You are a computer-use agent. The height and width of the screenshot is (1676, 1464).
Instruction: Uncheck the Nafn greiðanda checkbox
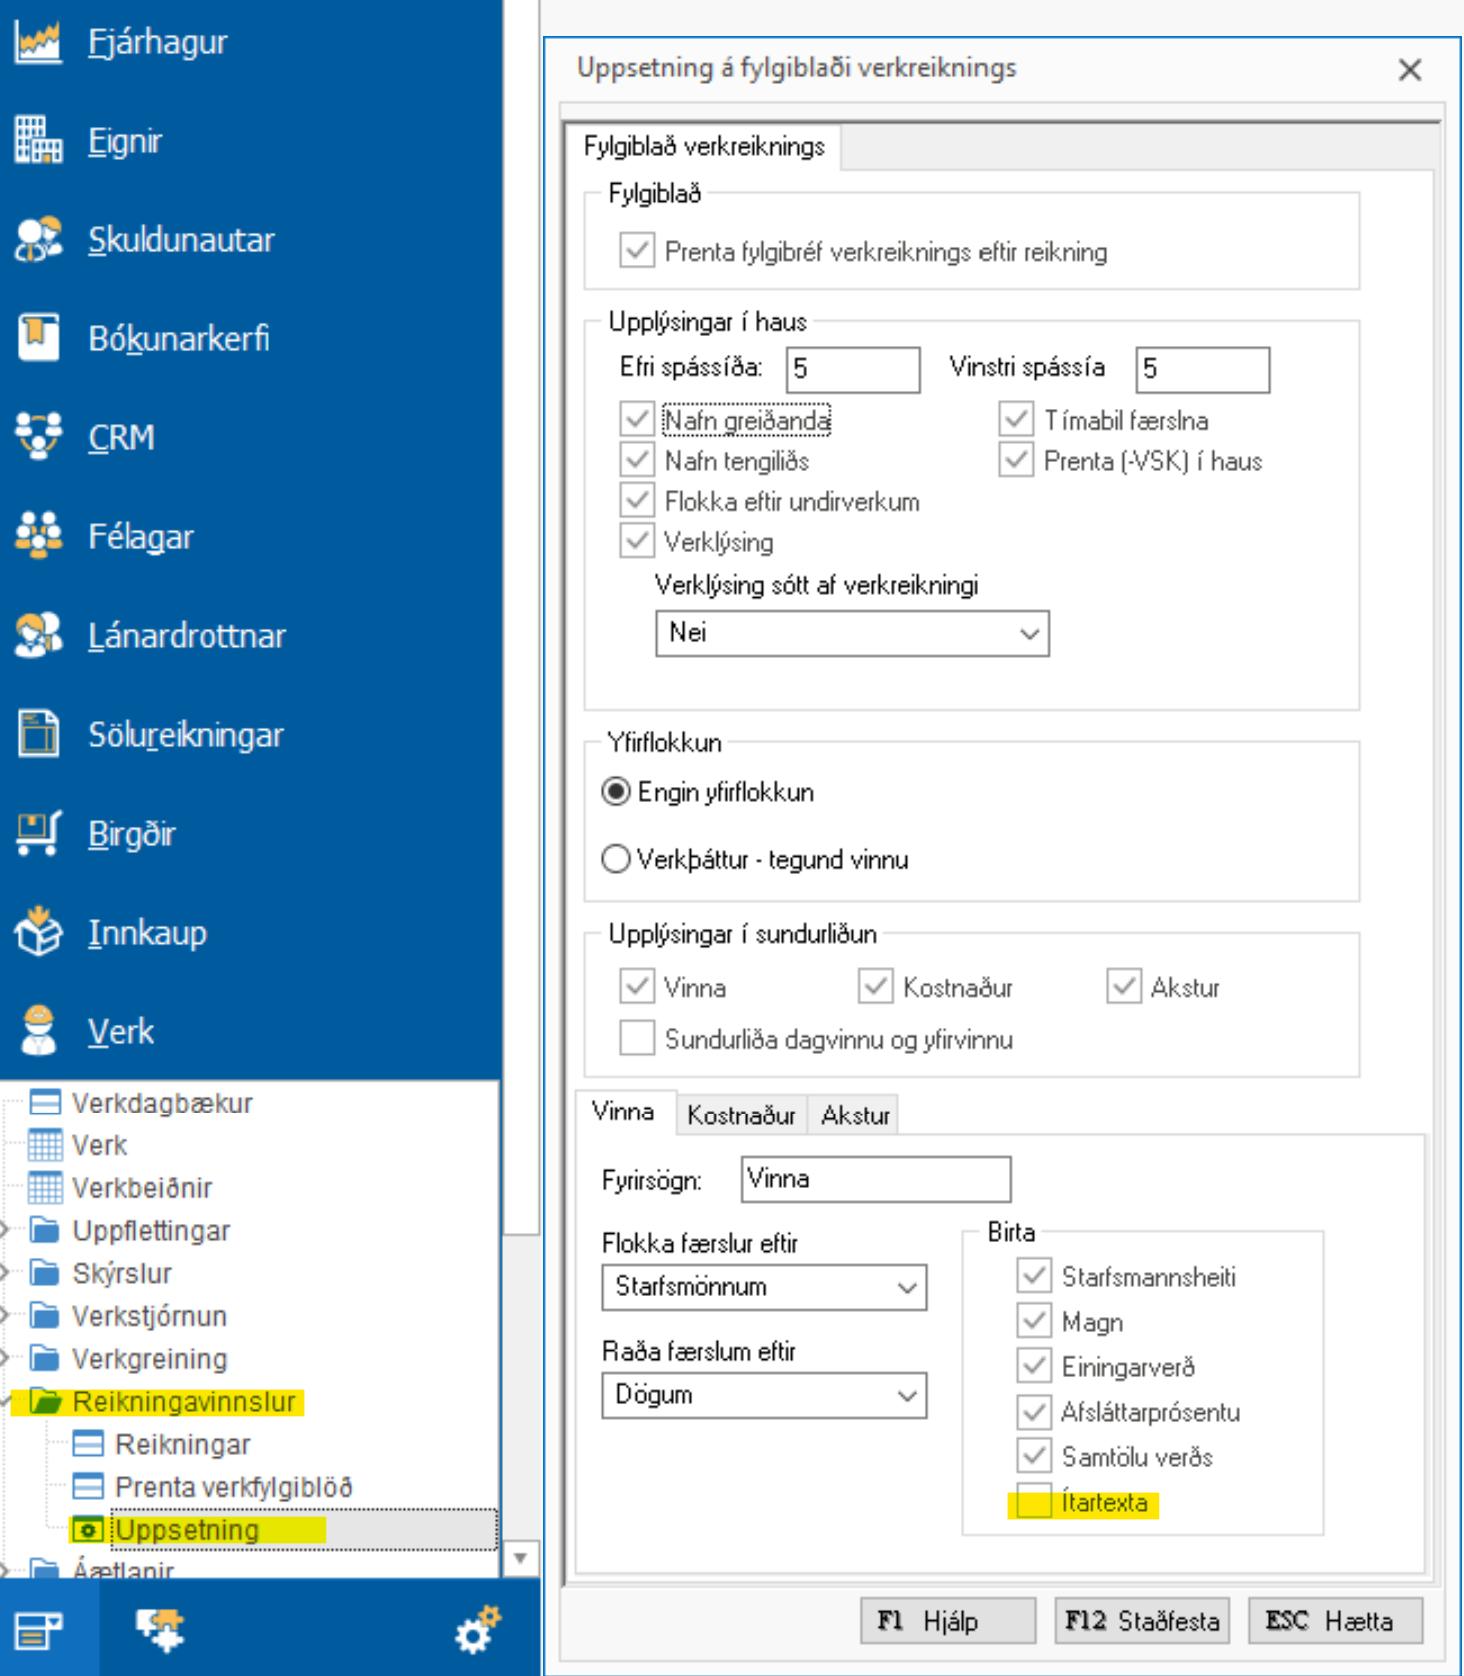(x=637, y=420)
